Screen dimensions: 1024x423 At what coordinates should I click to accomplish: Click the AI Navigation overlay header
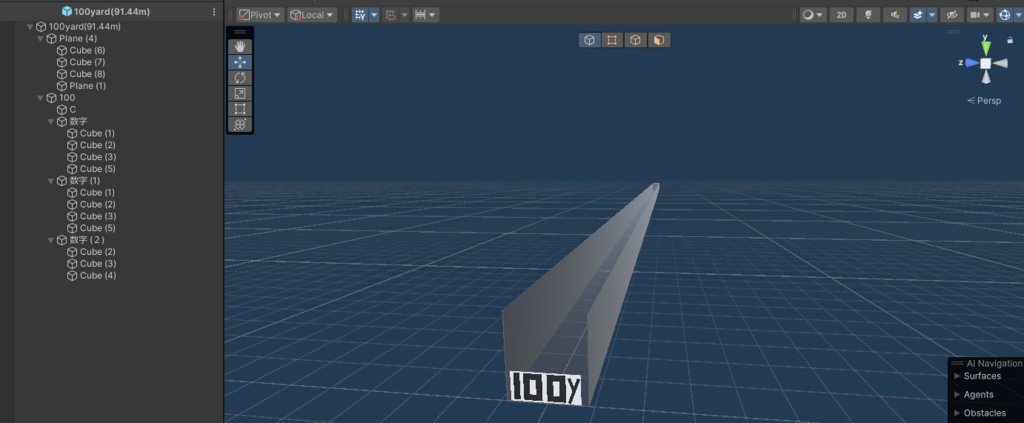tap(986, 363)
